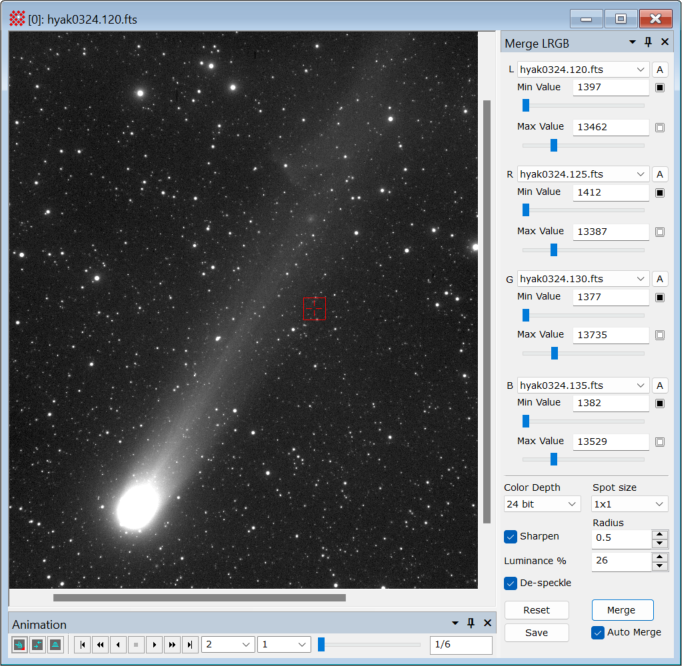The width and height of the screenshot is (682, 666).
Task: Jump to last animation frame
Action: click(x=190, y=645)
